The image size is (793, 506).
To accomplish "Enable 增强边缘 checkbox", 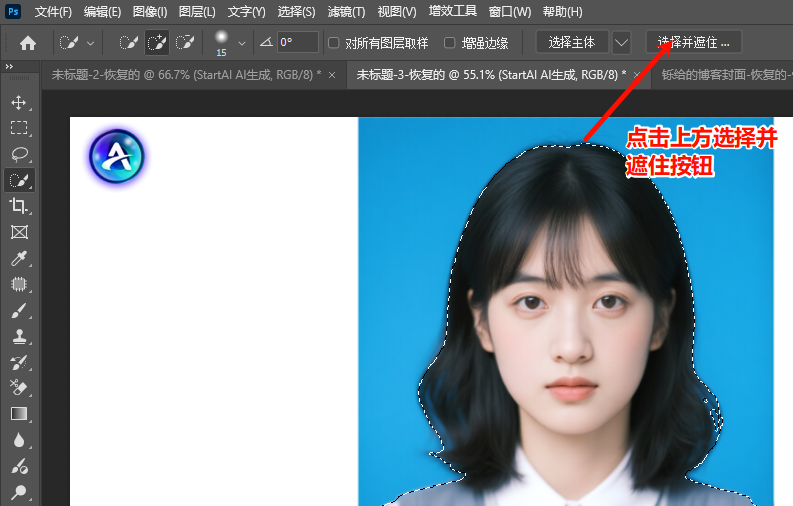I will pos(450,42).
